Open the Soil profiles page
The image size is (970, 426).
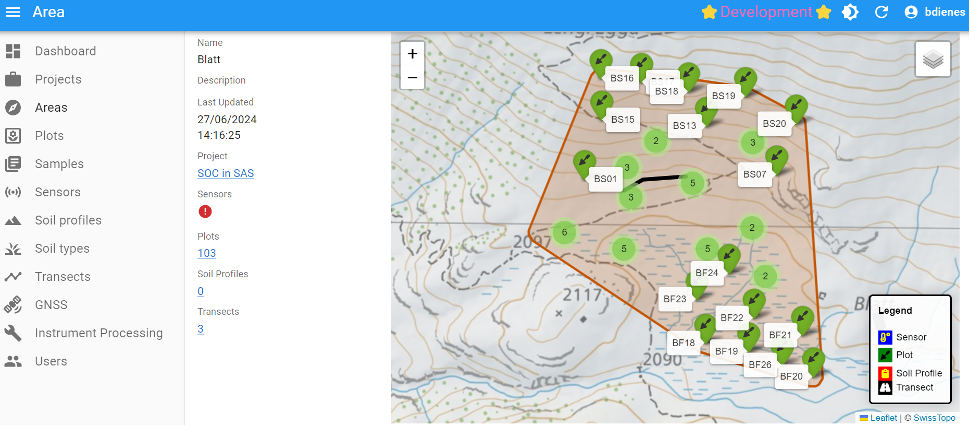pos(68,220)
